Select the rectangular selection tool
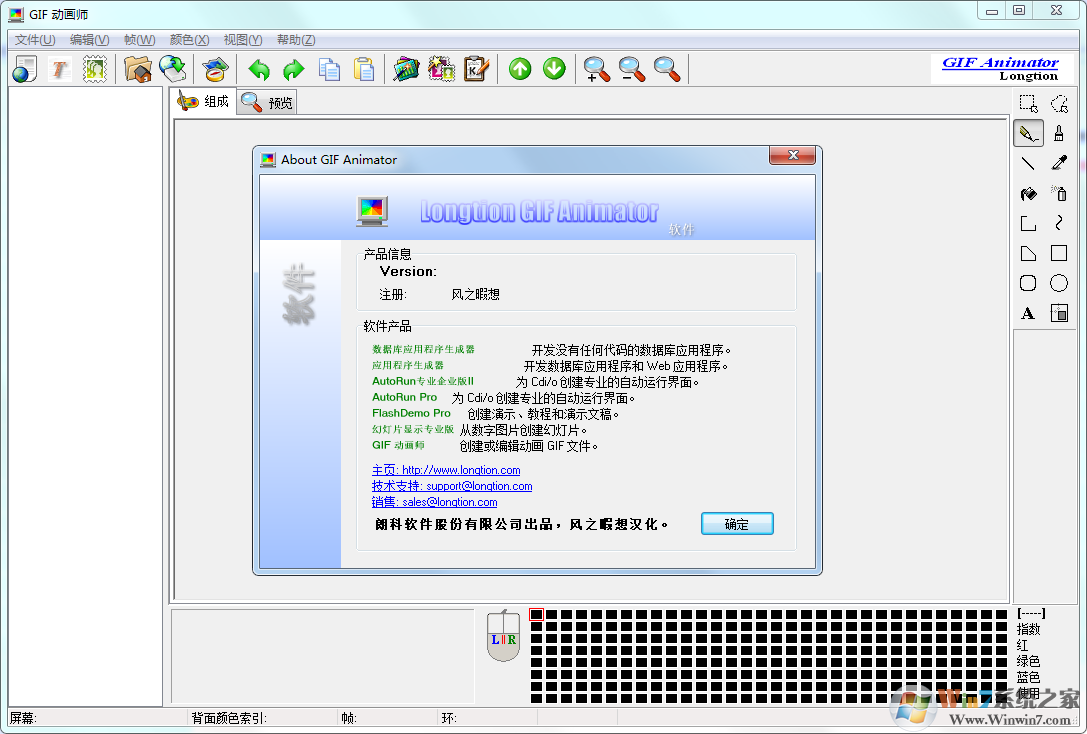 click(1028, 103)
